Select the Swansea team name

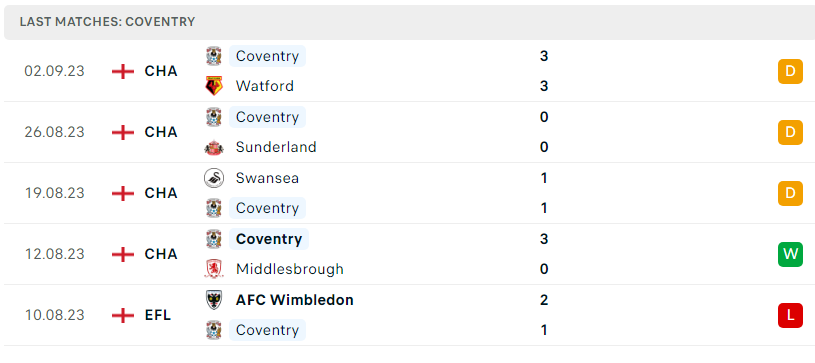[x=267, y=178]
